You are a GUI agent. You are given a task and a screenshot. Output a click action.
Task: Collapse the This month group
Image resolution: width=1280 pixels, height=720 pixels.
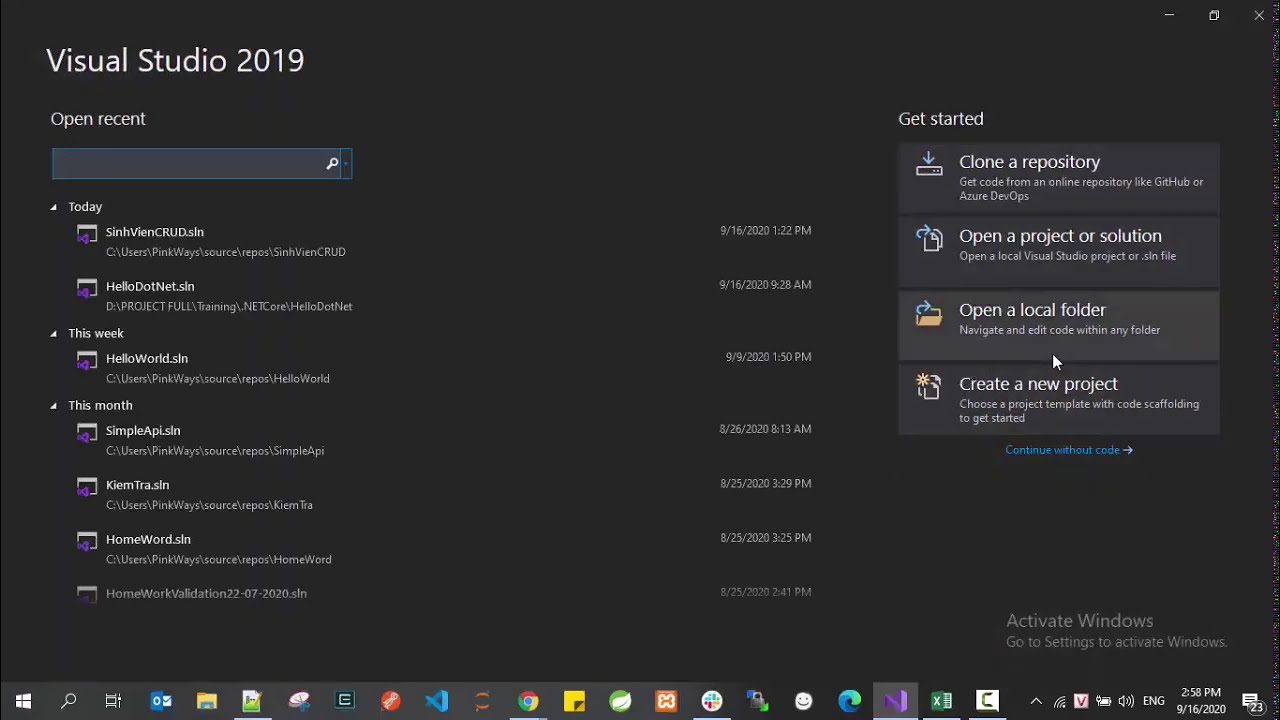tap(54, 405)
